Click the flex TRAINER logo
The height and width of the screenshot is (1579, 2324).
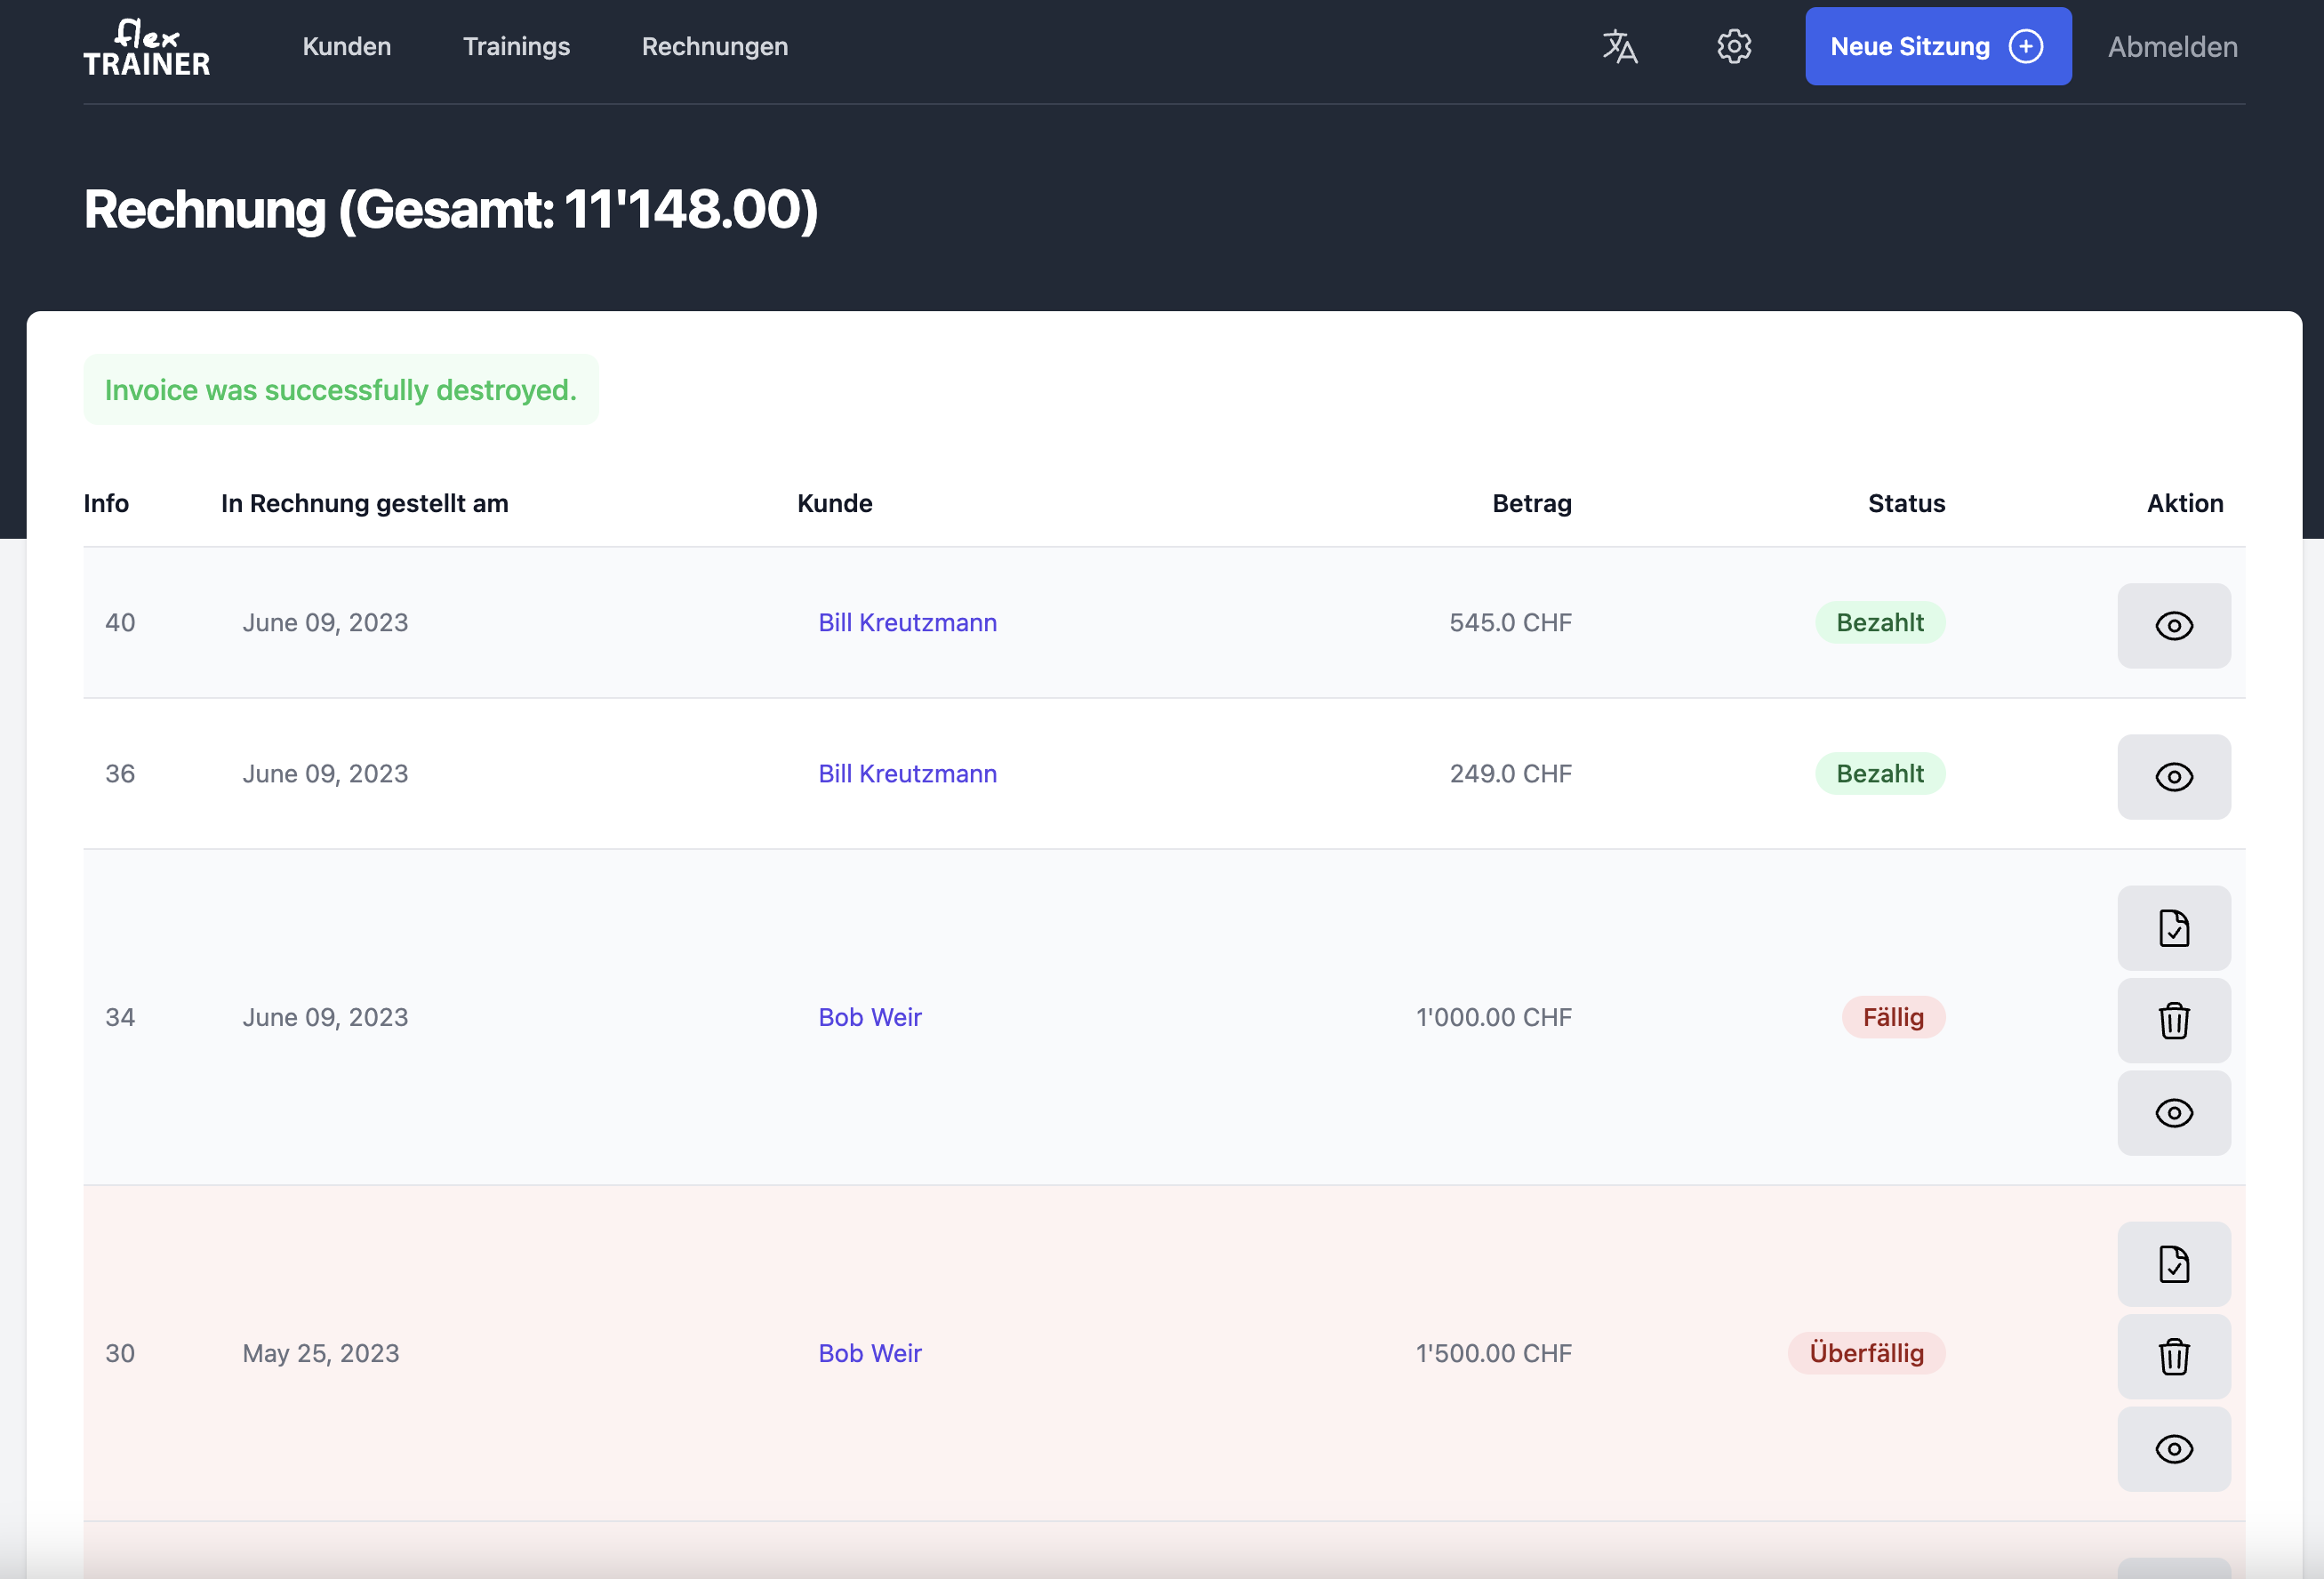point(146,46)
